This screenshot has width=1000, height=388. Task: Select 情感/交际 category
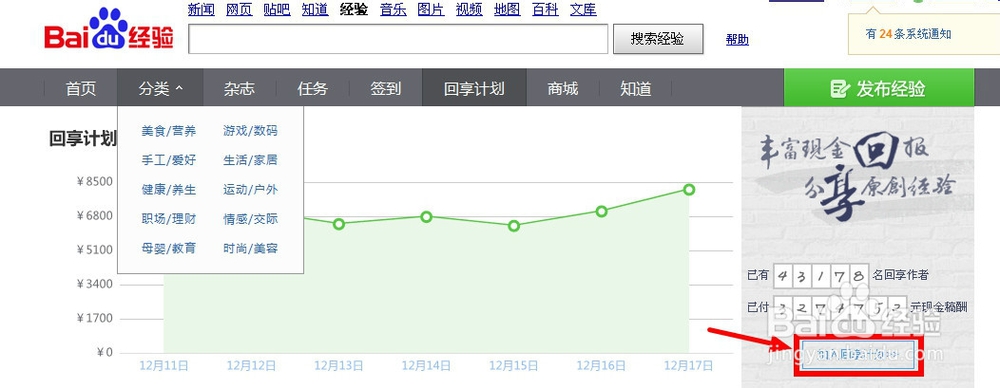pyautogui.click(x=251, y=220)
